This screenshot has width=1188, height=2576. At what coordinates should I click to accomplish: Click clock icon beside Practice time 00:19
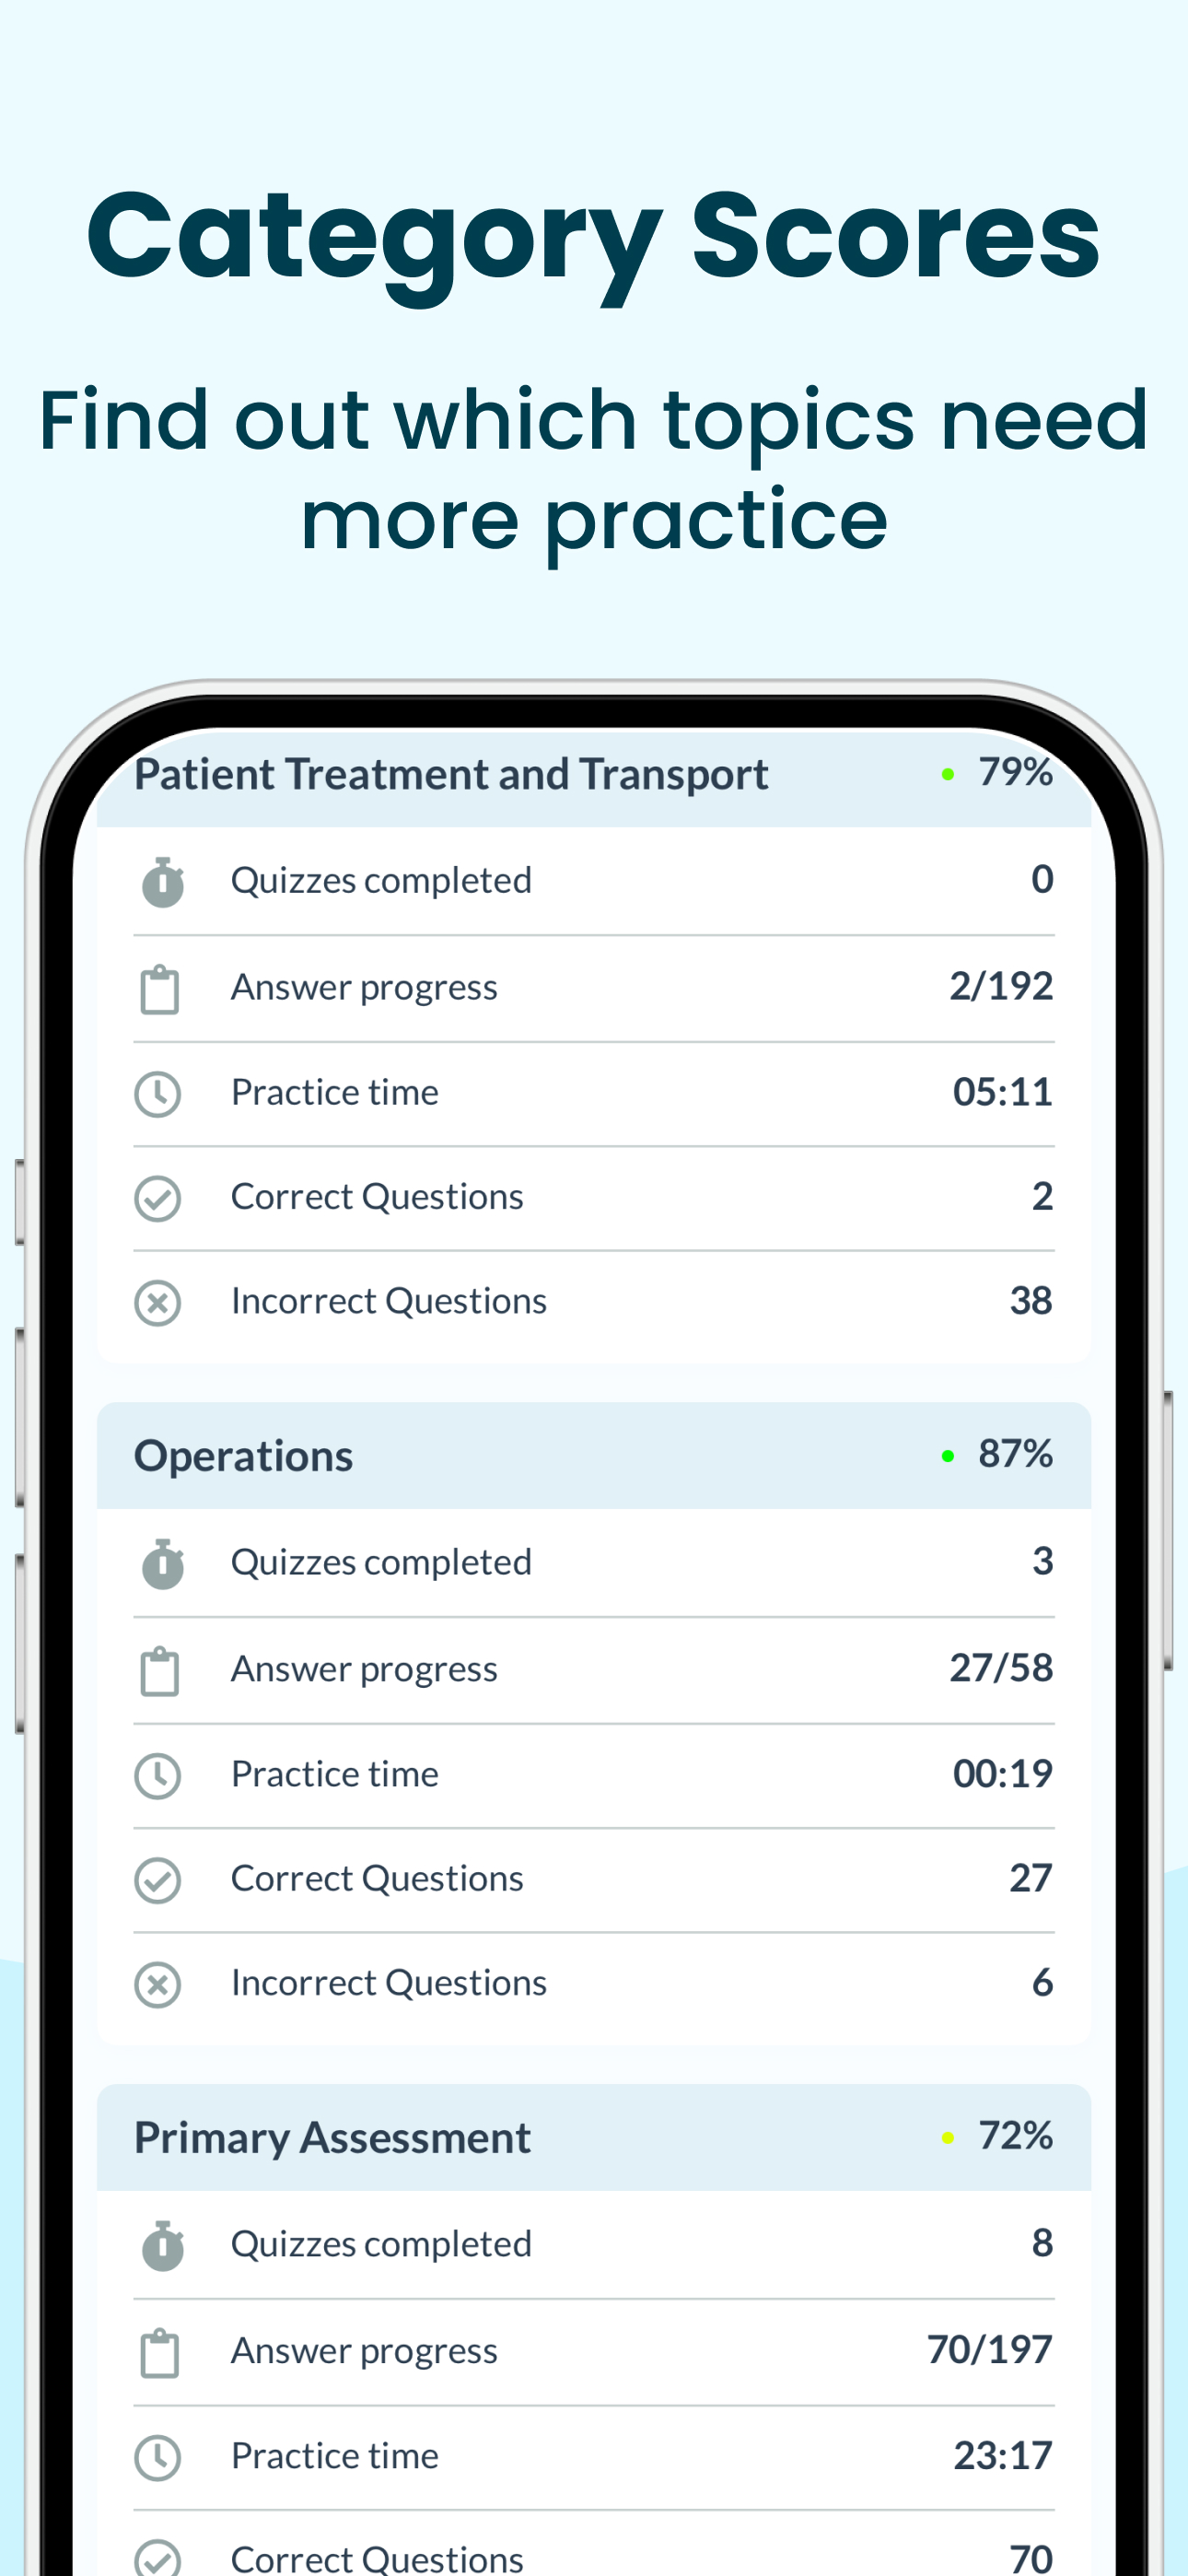click(x=158, y=1776)
